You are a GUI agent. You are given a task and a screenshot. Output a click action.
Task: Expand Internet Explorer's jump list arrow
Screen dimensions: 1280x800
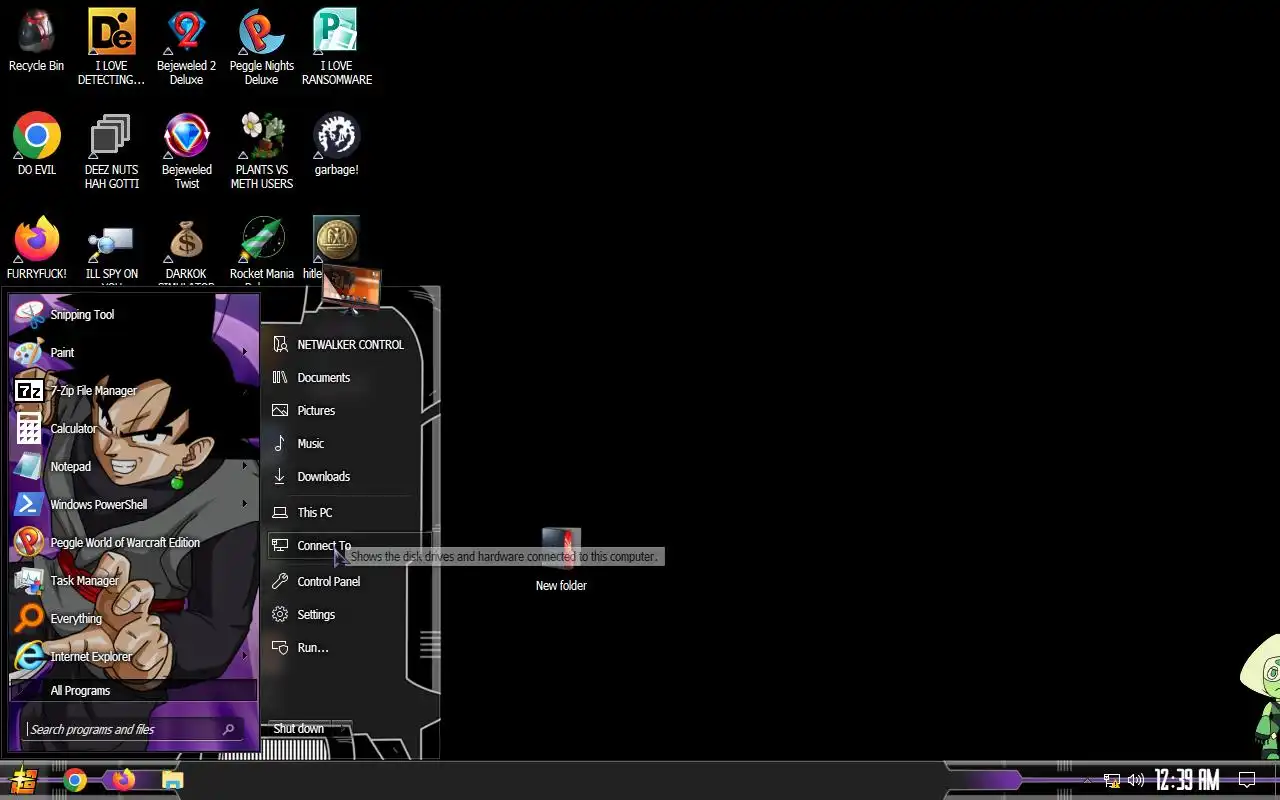coord(245,656)
